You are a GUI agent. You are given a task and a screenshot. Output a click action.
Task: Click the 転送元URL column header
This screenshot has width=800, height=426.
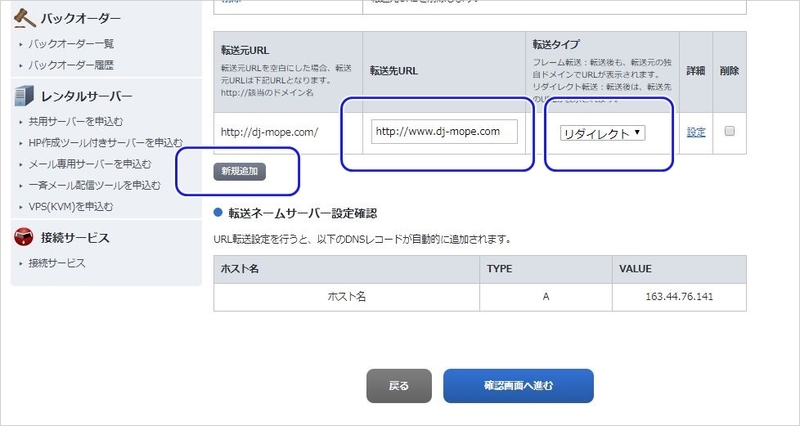288,72
